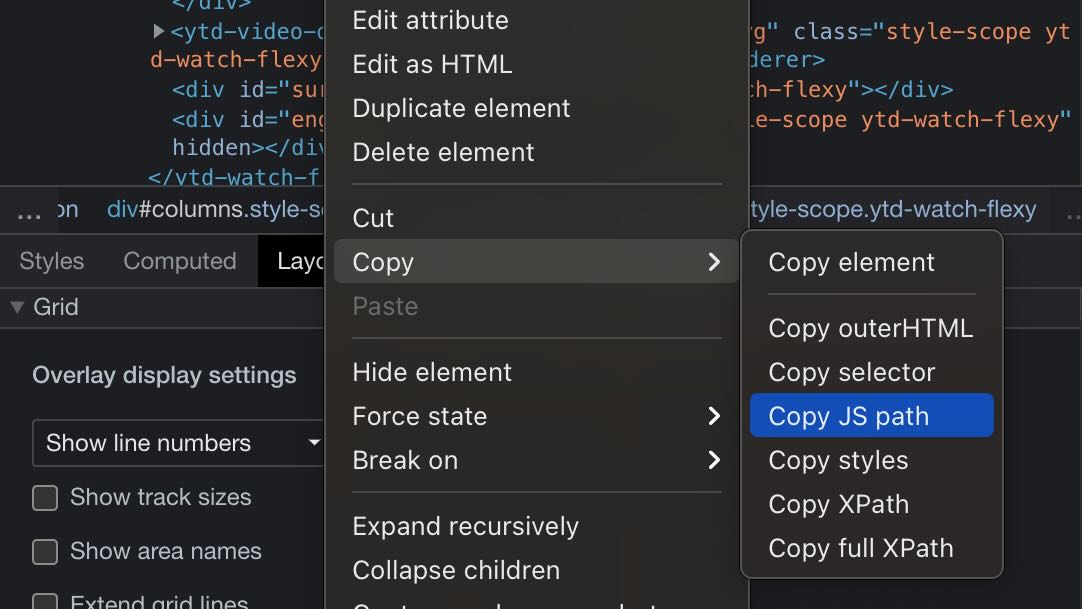Collapse the Grid section triangle
This screenshot has height=609, width=1082.
17,307
